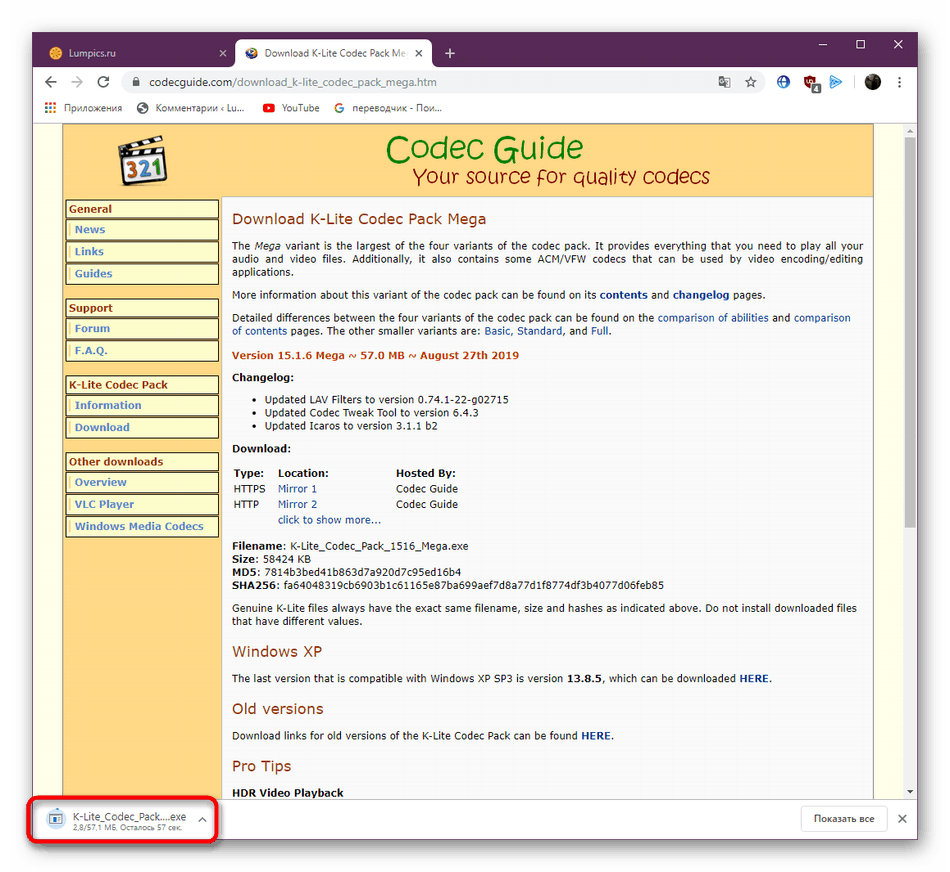This screenshot has height=872, width=950.
Task: Go forward in browser history
Action: pos(77,82)
